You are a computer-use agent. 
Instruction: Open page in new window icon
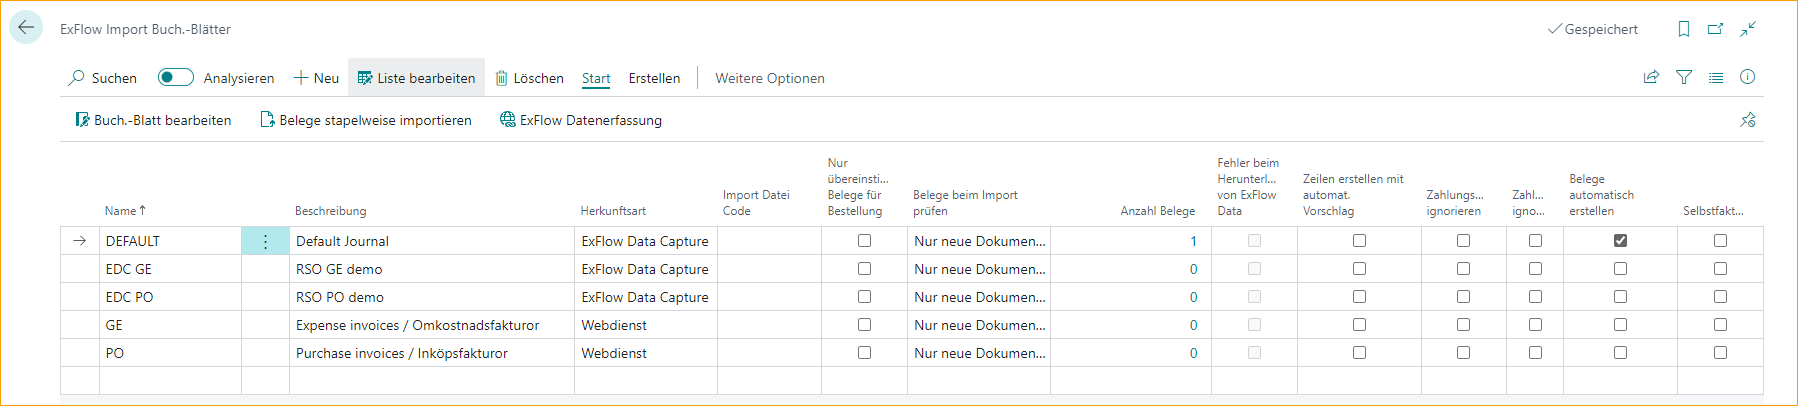click(1716, 29)
